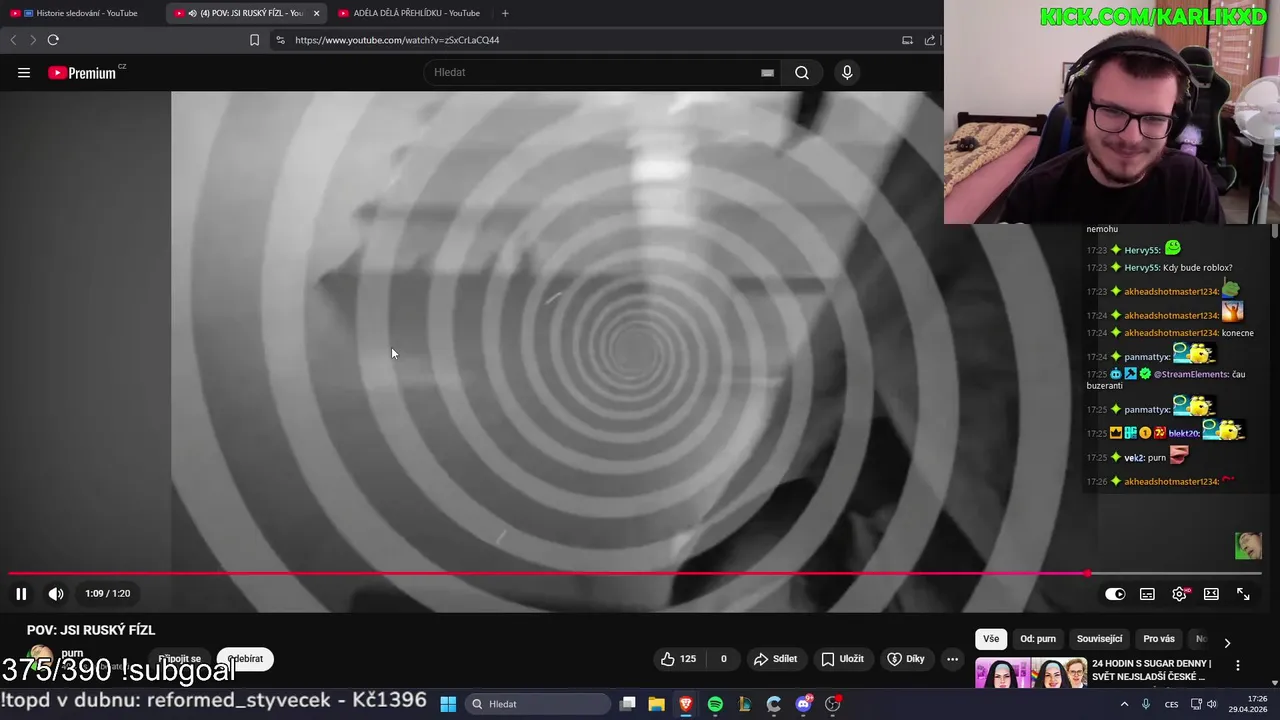Viewport: 1280px width, 720px height.
Task: Click the progress bar scrubber dot
Action: 1087,573
